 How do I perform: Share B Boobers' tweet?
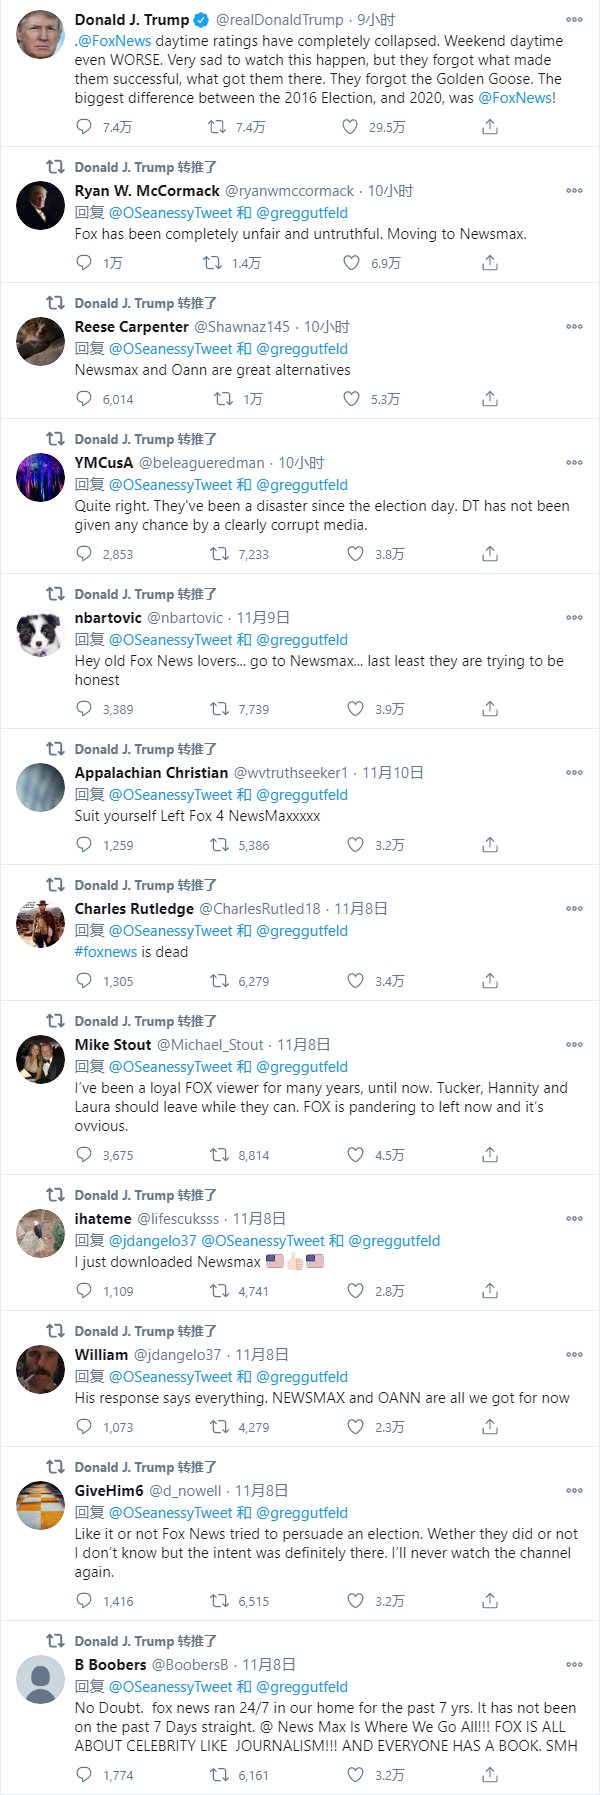tap(490, 1775)
